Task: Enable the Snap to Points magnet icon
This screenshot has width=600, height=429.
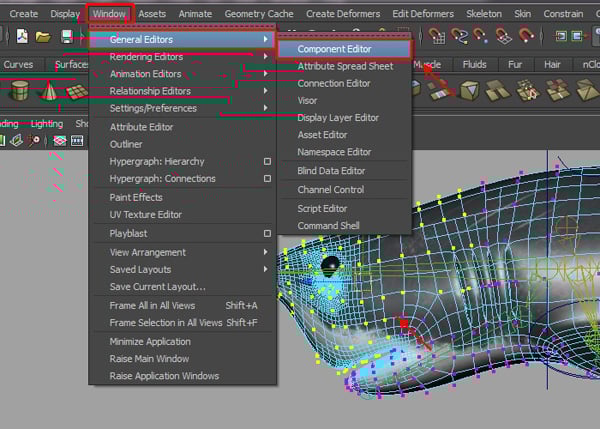Action: point(482,36)
